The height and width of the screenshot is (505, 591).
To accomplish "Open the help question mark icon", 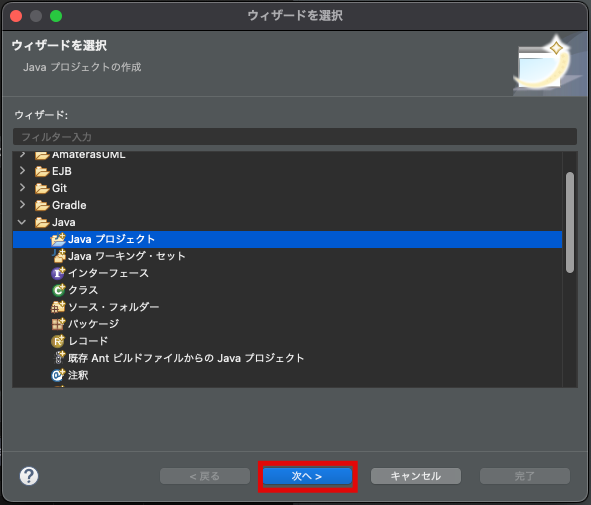I will 29,476.
